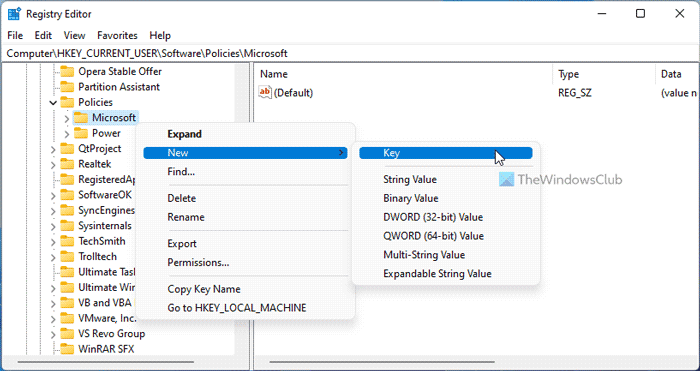Expand the Power key chevron
This screenshot has width=700, height=371.
(67, 133)
